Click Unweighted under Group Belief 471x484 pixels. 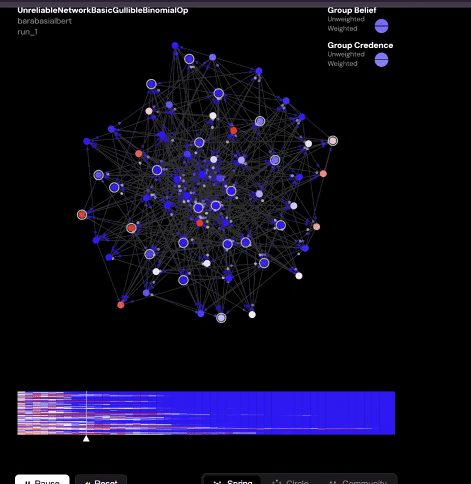[x=346, y=19]
